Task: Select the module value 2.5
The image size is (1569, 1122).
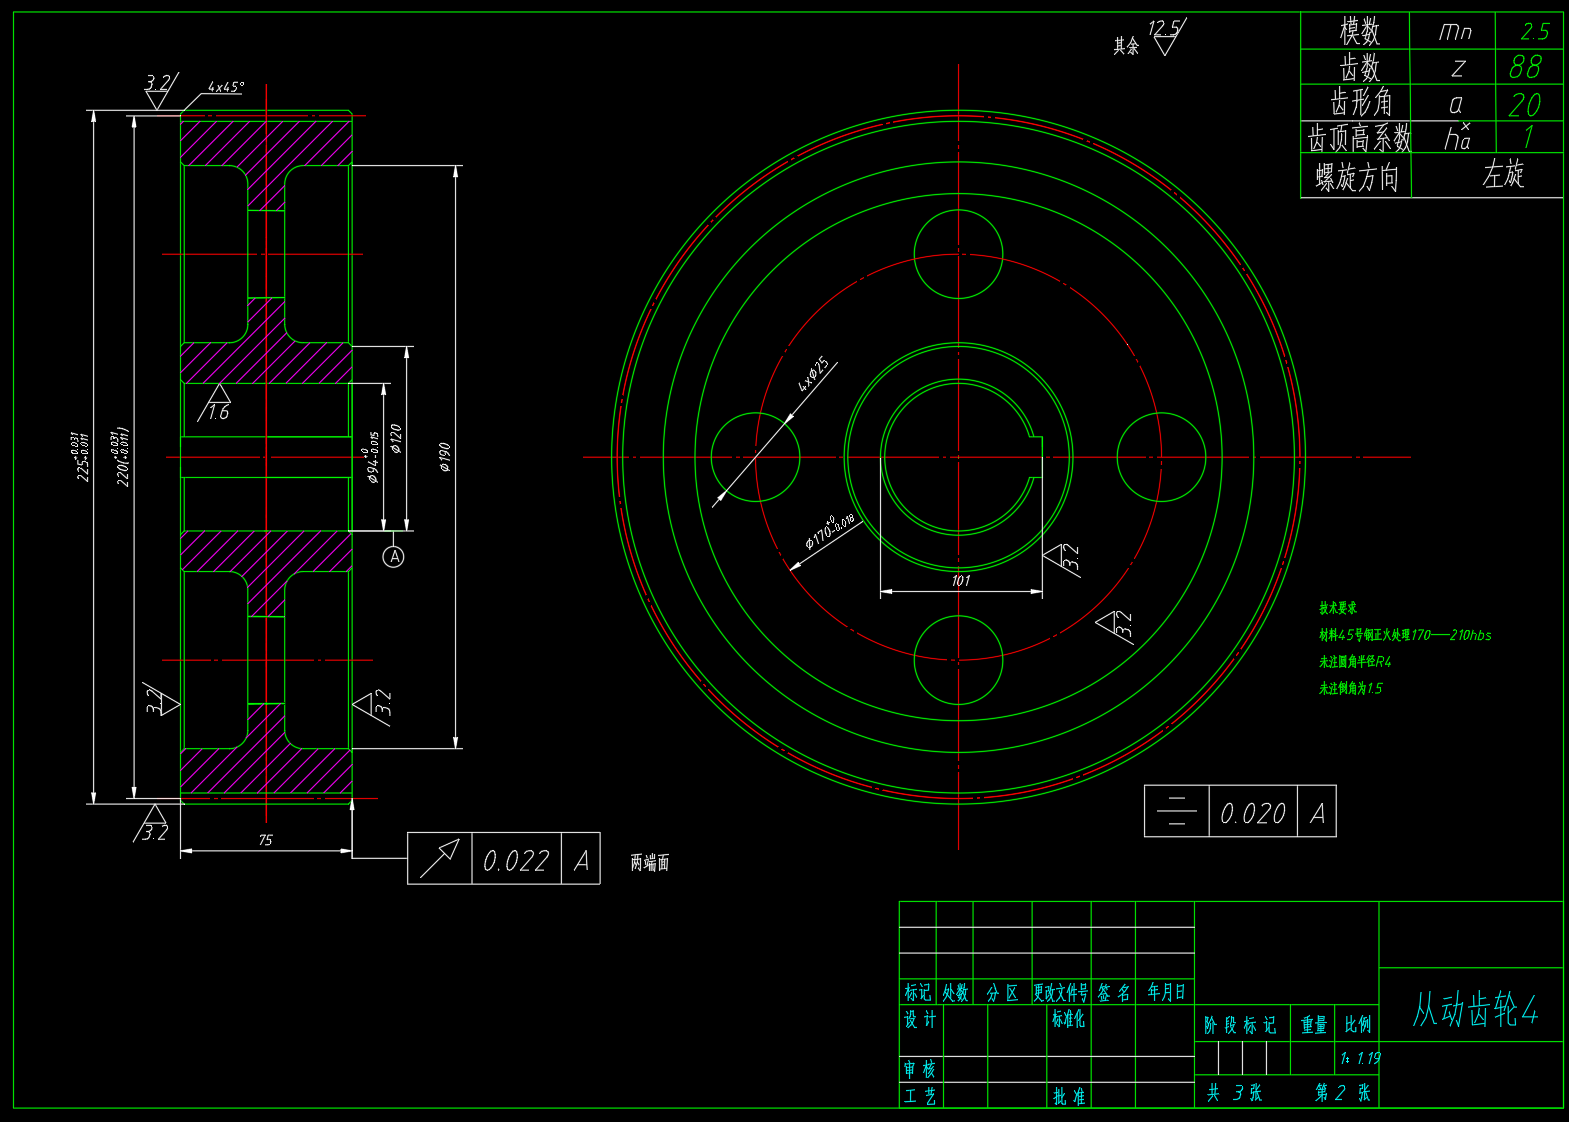Action: (x=1534, y=32)
